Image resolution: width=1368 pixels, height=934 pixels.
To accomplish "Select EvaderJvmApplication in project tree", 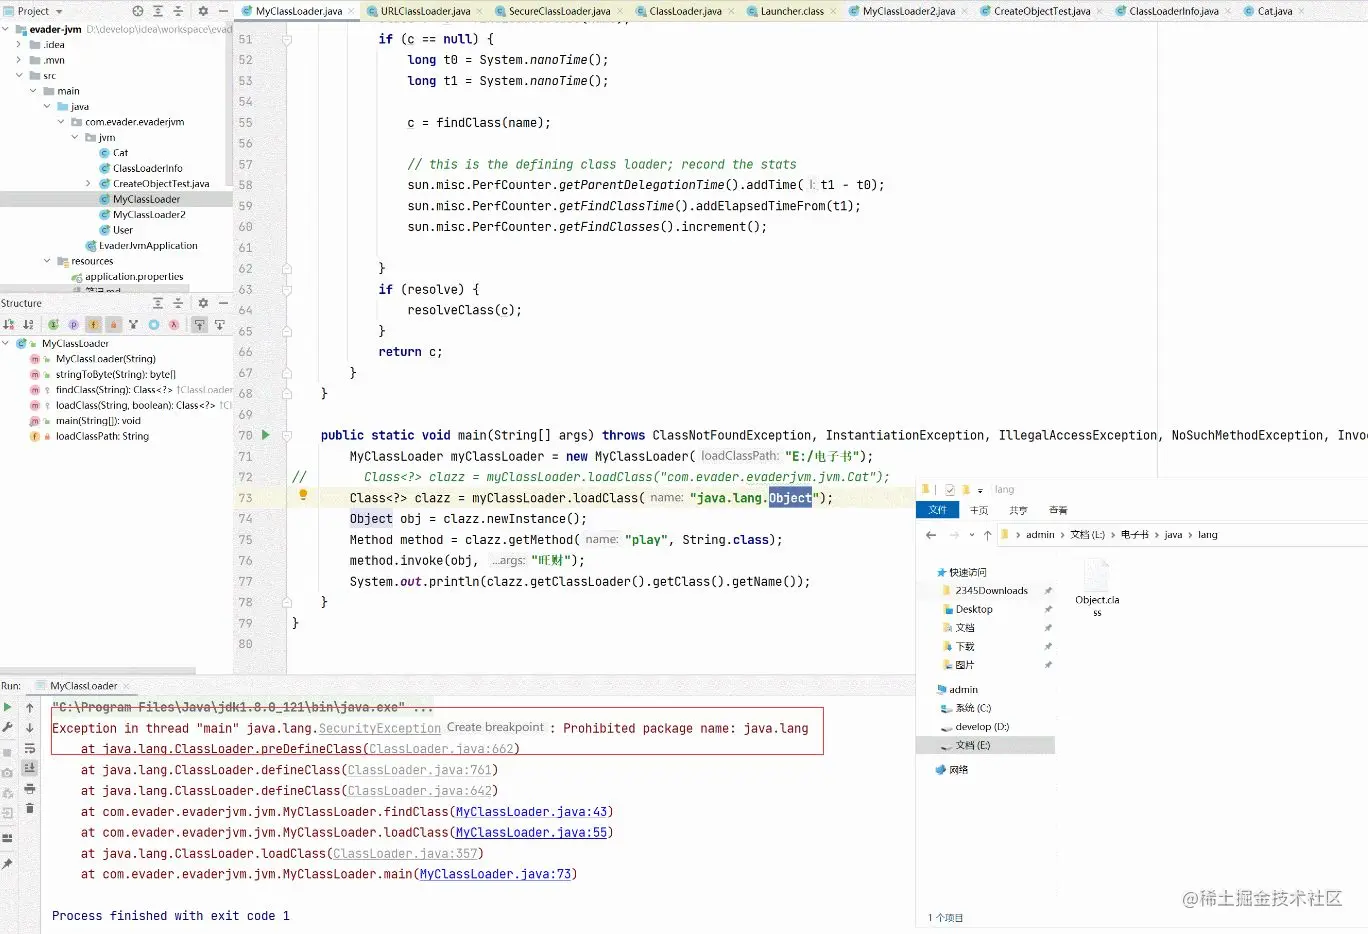I will (148, 246).
